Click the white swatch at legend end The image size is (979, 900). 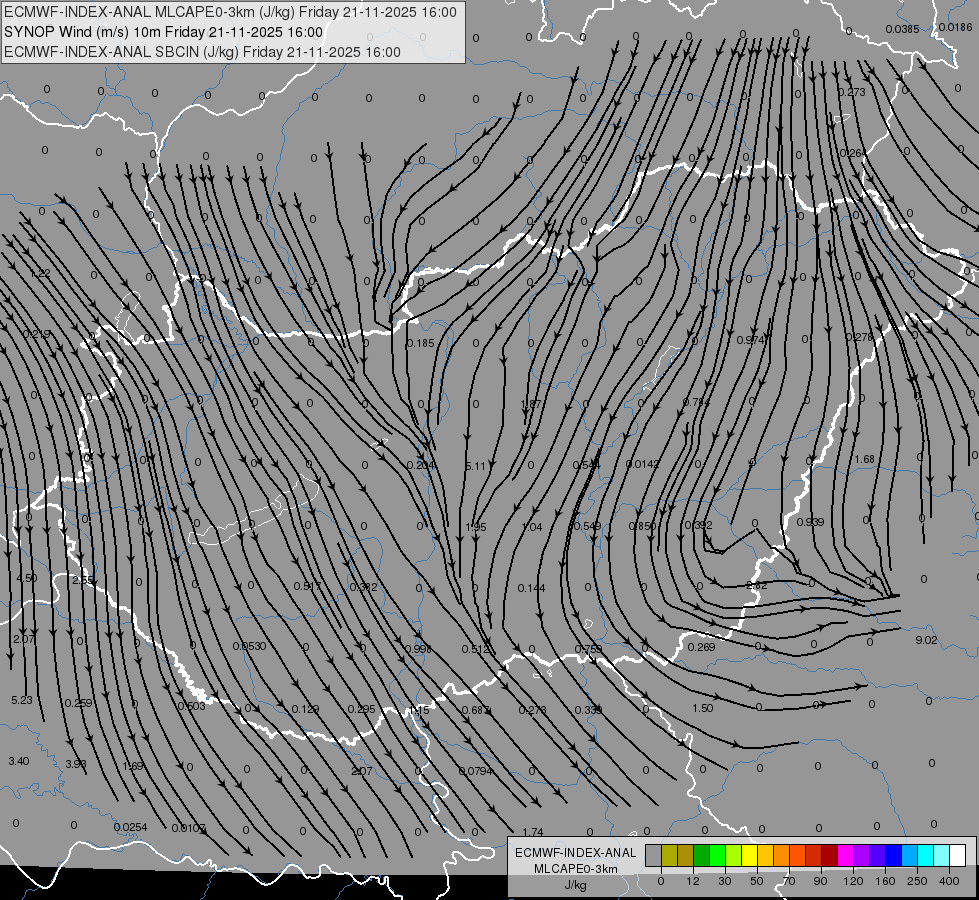(x=957, y=855)
